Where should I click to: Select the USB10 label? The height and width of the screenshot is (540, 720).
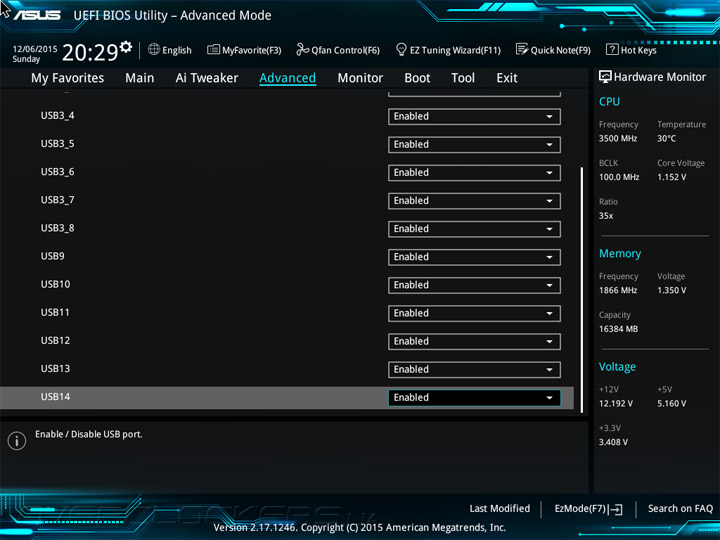click(56, 284)
